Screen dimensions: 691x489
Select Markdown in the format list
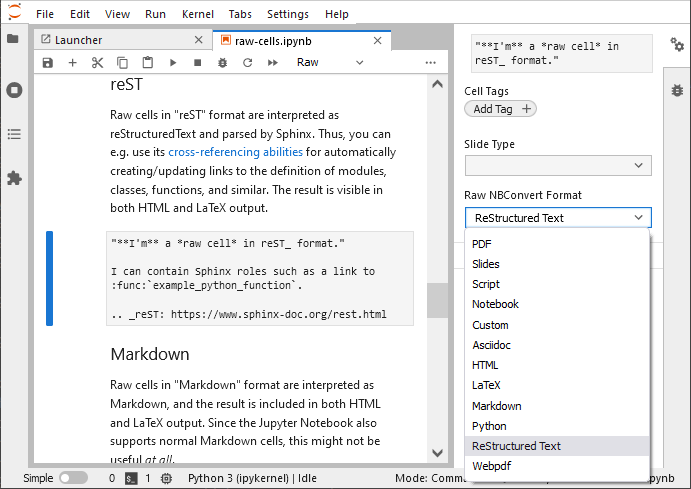point(496,406)
